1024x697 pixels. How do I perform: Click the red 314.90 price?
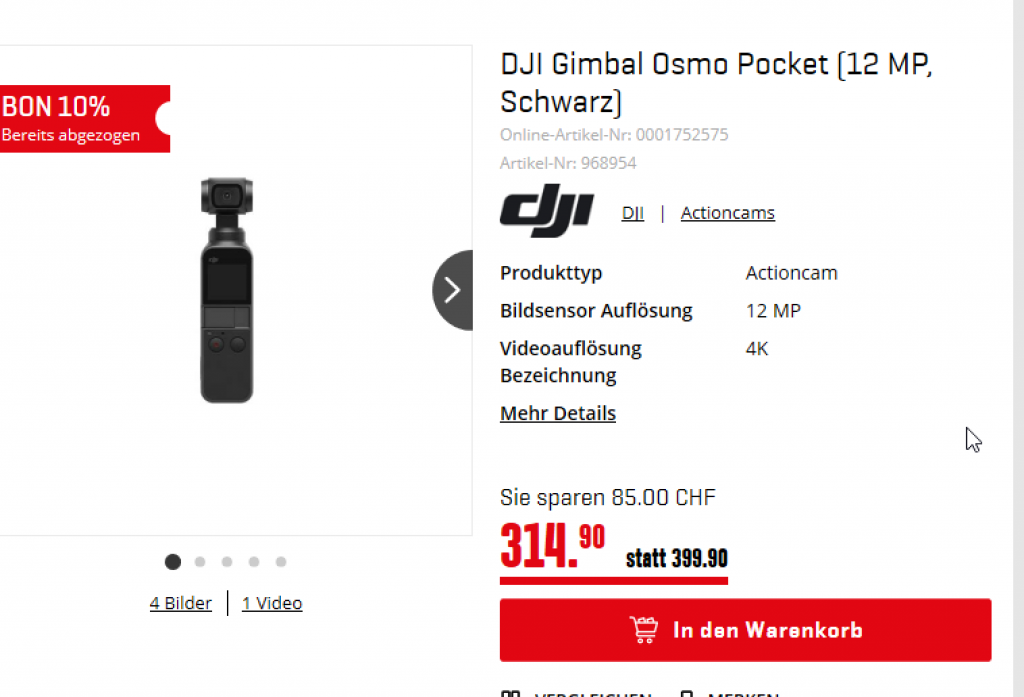552,546
